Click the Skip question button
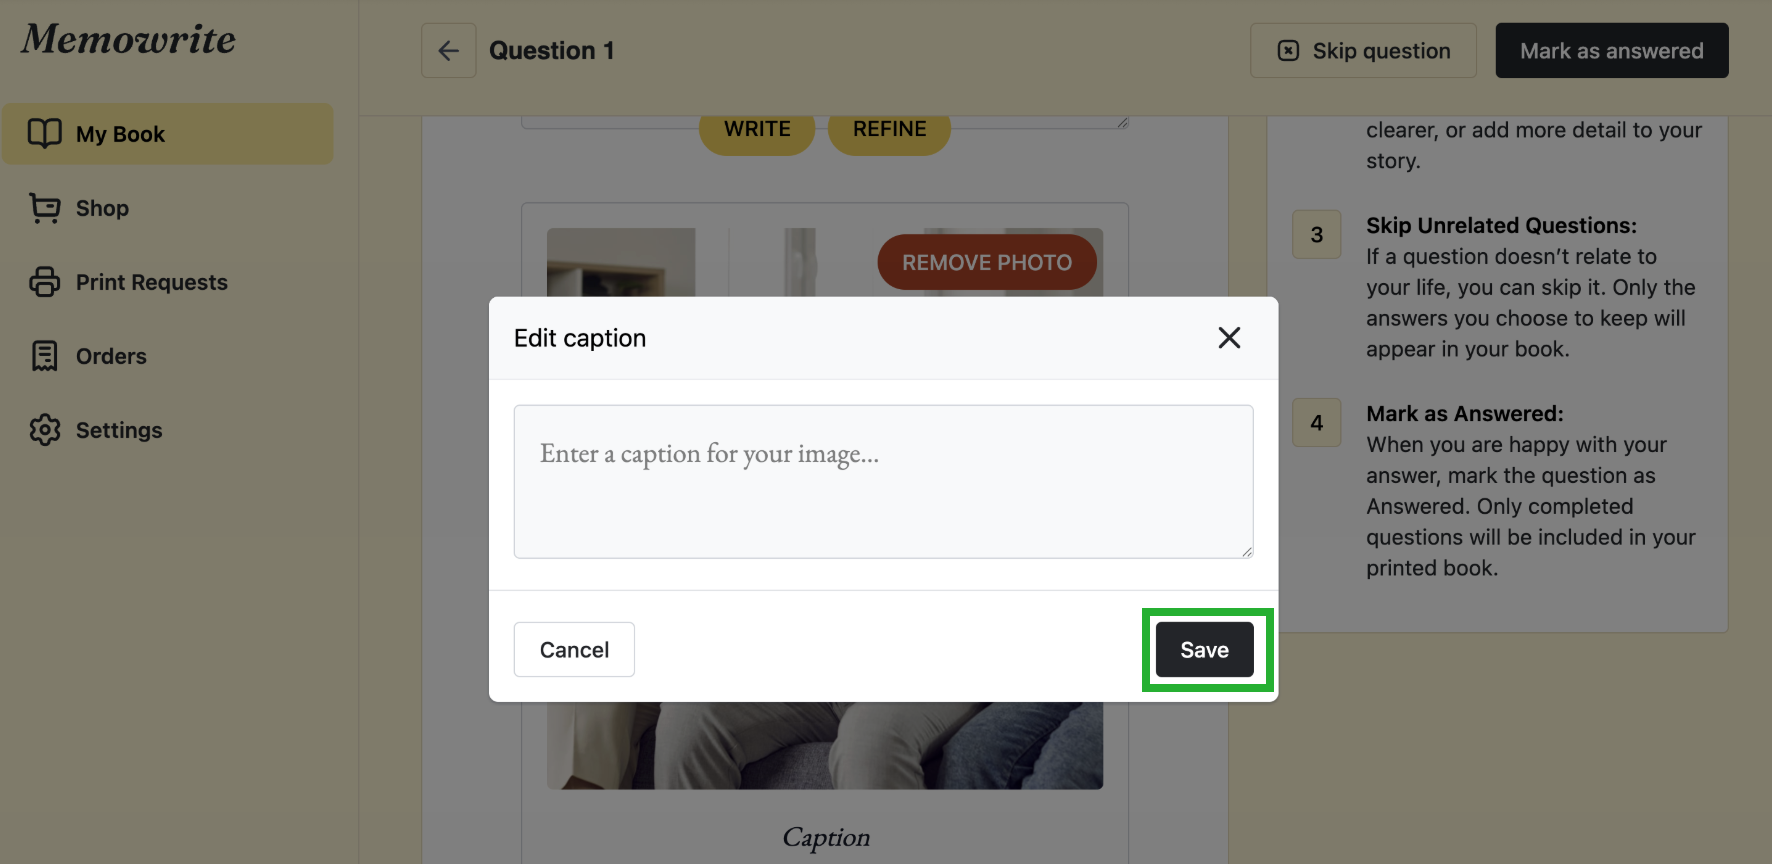 pyautogui.click(x=1363, y=51)
